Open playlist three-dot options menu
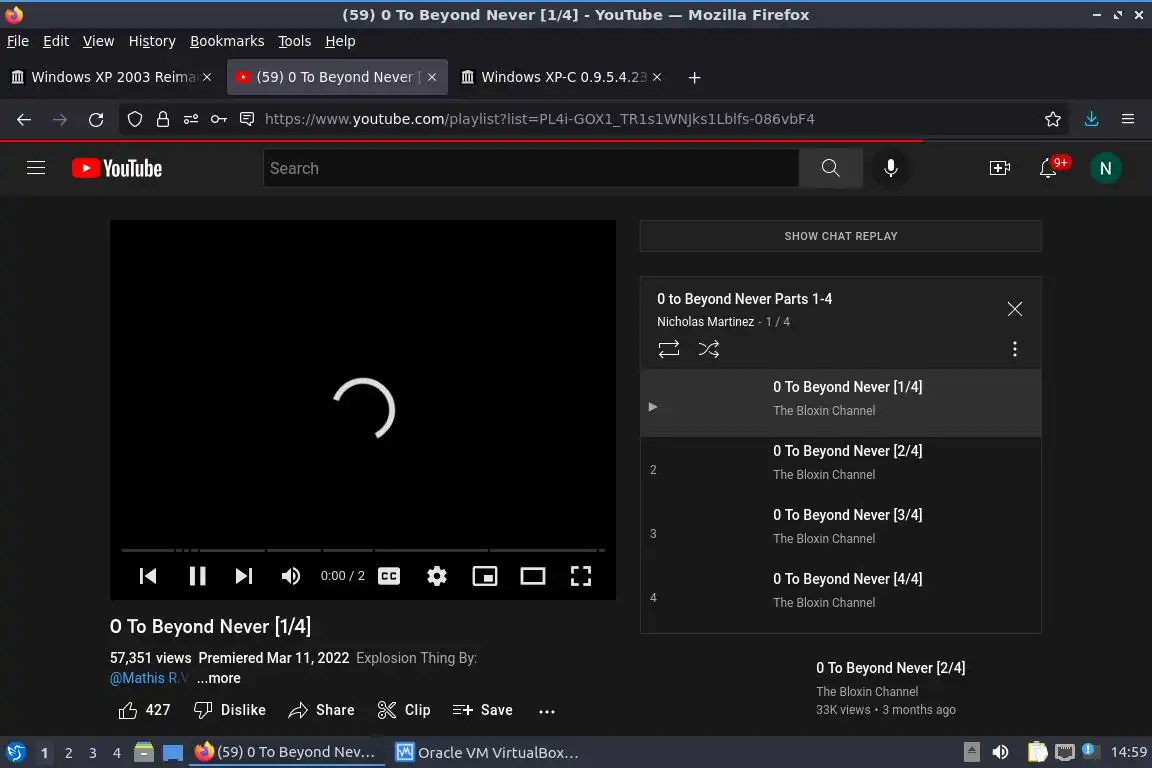This screenshot has height=768, width=1152. [x=1015, y=349]
